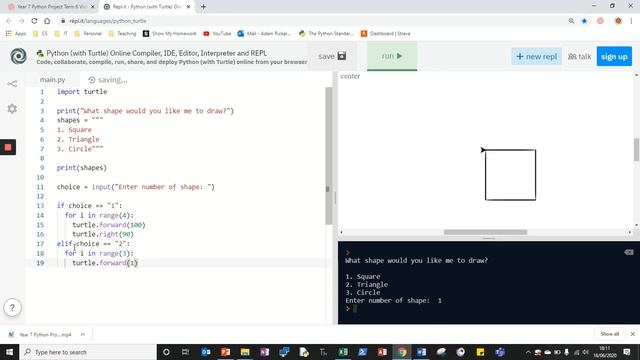Bookmark this page with the star
The height and width of the screenshot is (360, 640).
tap(584, 21)
